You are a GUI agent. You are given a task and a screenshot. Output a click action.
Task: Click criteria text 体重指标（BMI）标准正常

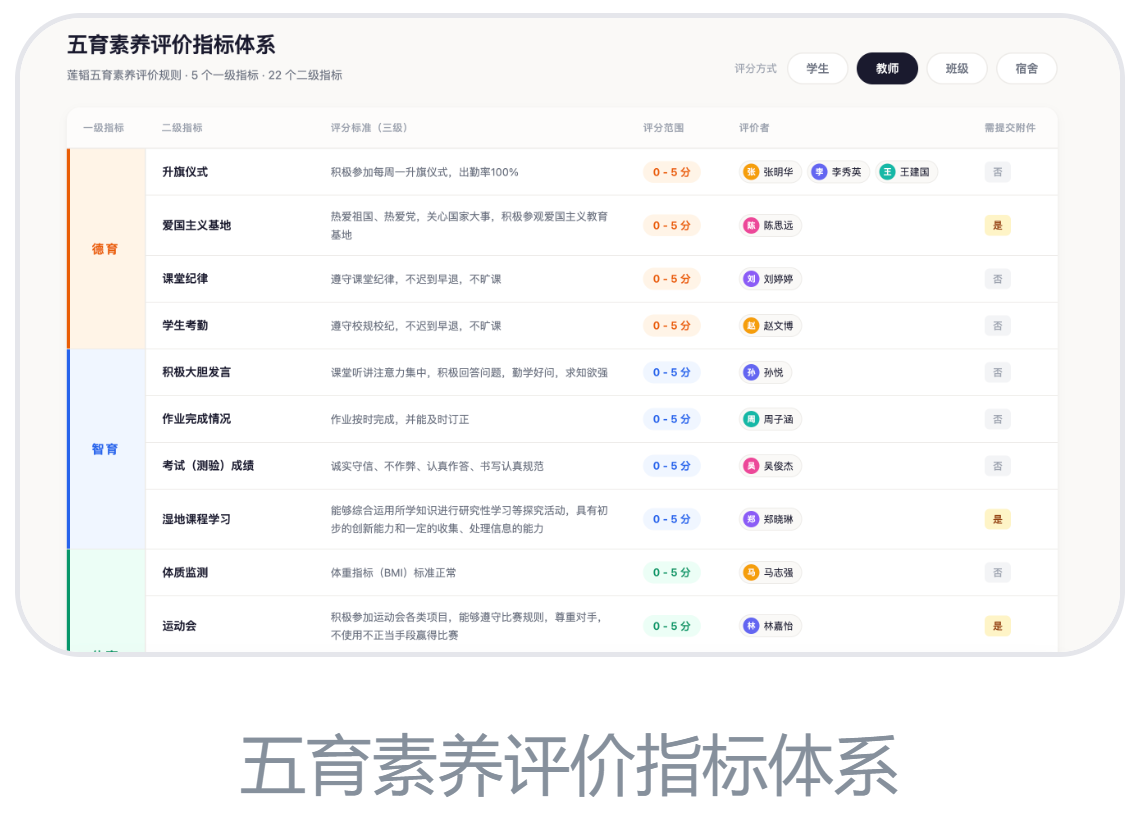click(x=393, y=573)
